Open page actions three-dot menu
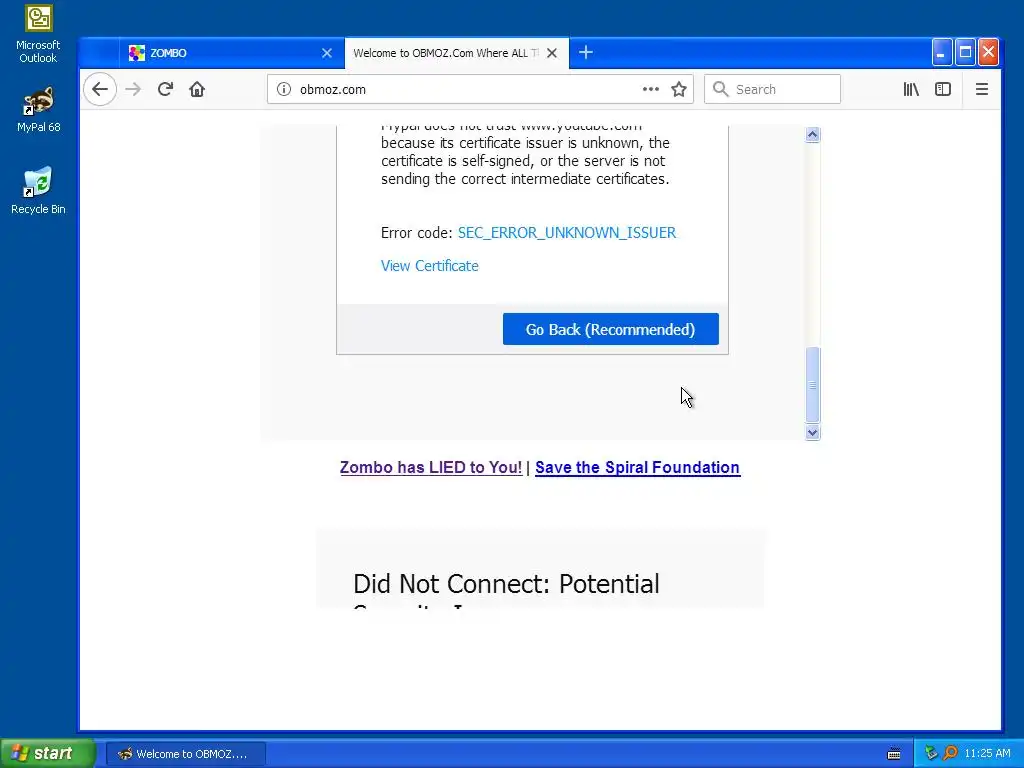This screenshot has width=1024, height=768. [x=650, y=89]
